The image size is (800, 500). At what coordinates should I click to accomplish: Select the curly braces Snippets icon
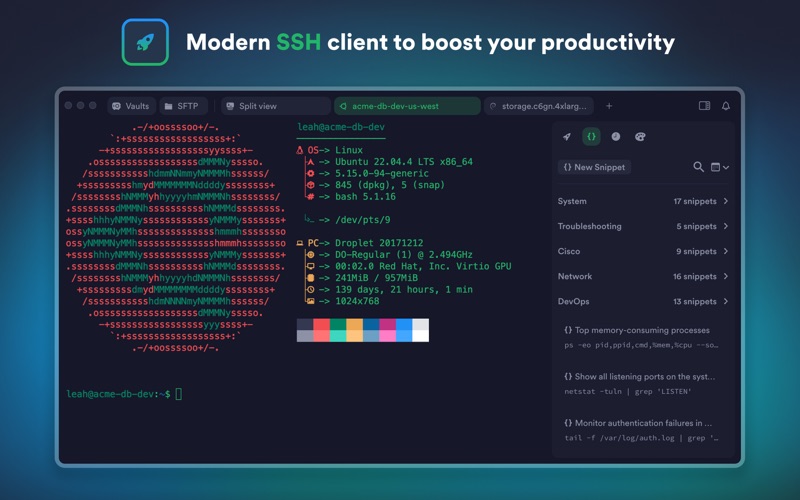[591, 137]
